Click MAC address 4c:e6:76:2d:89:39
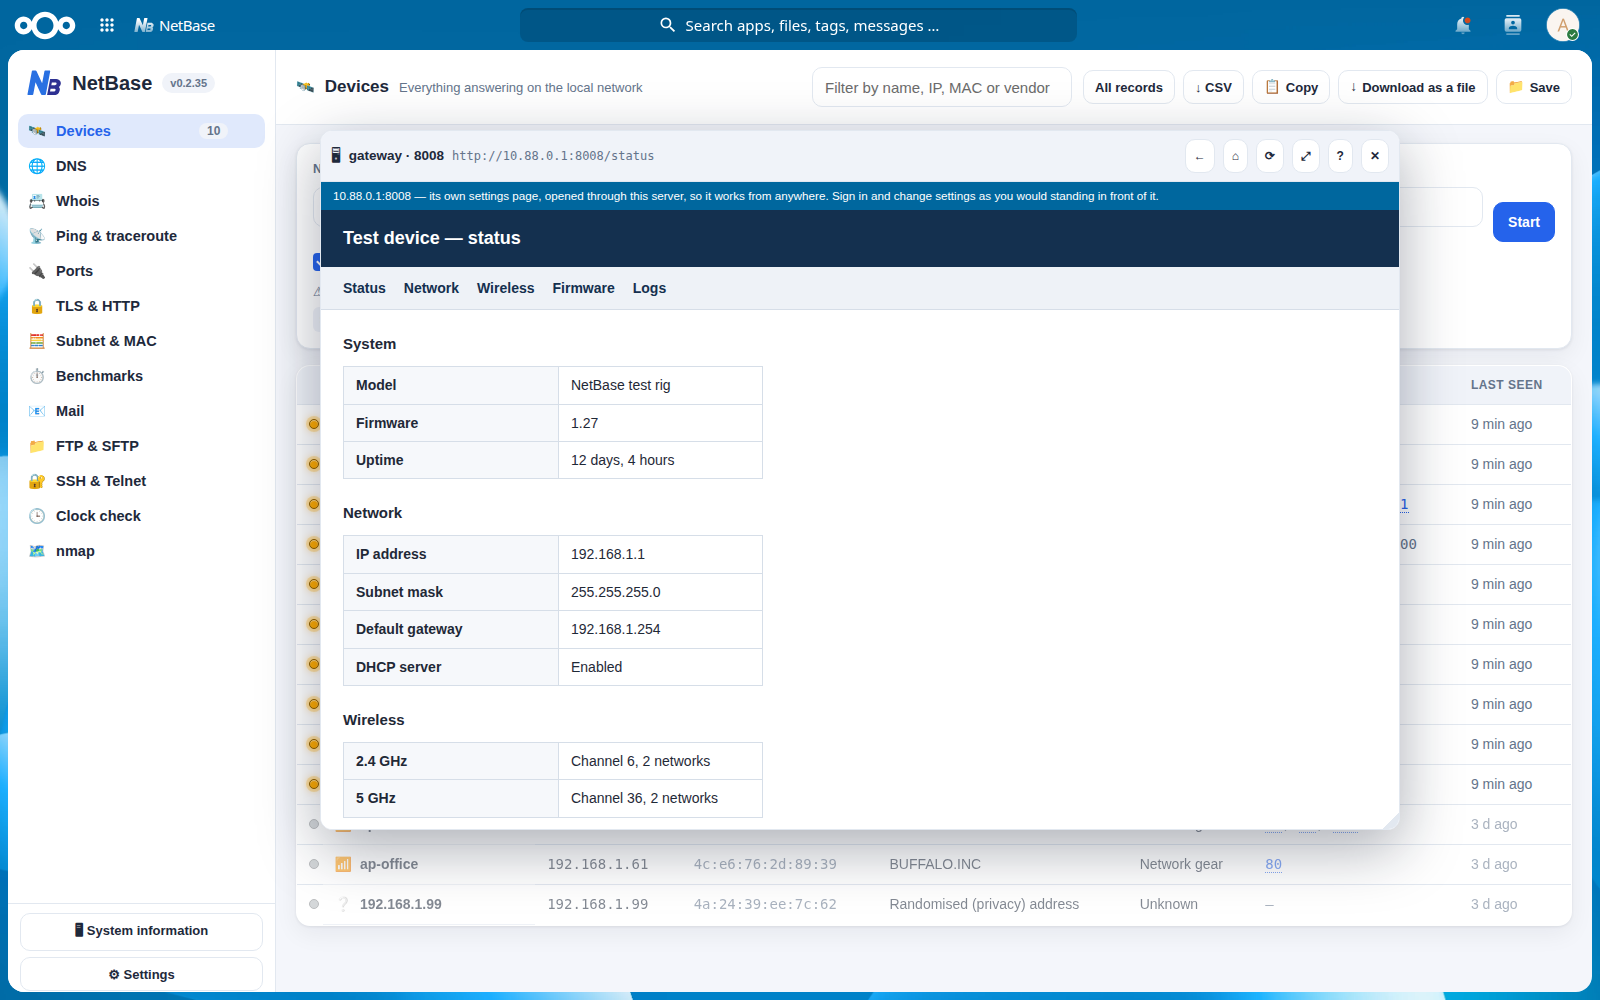Image resolution: width=1600 pixels, height=1000 pixels. pos(765,864)
